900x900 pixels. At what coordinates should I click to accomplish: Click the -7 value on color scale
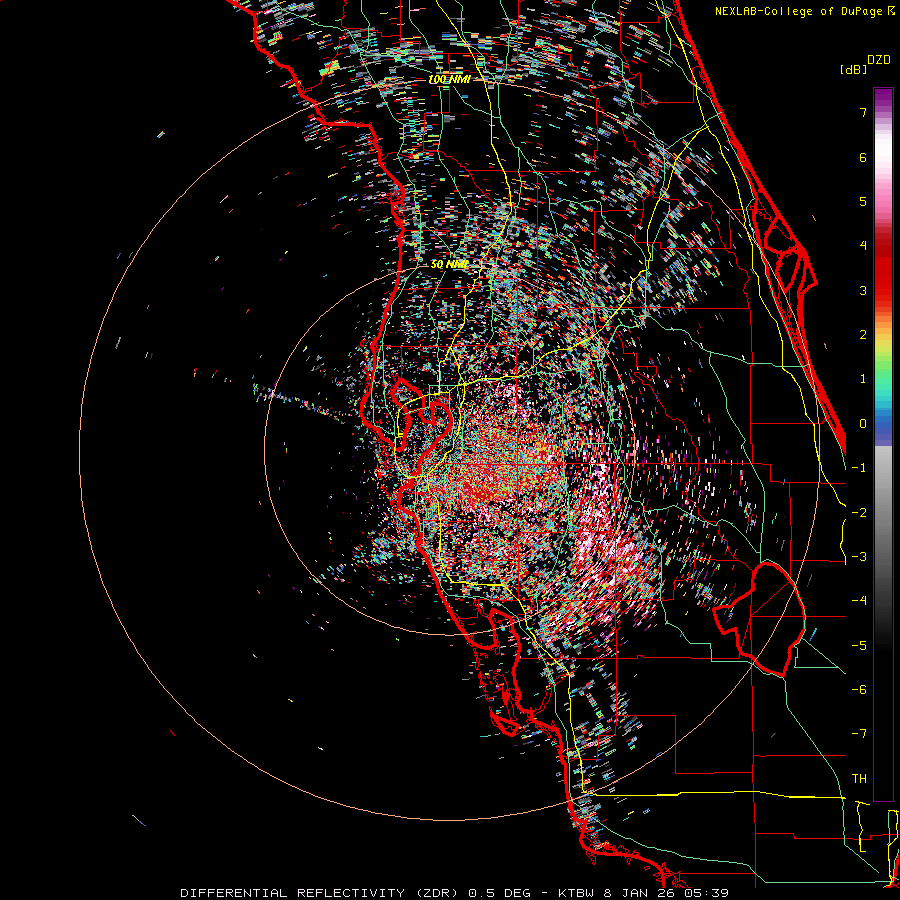(x=859, y=734)
